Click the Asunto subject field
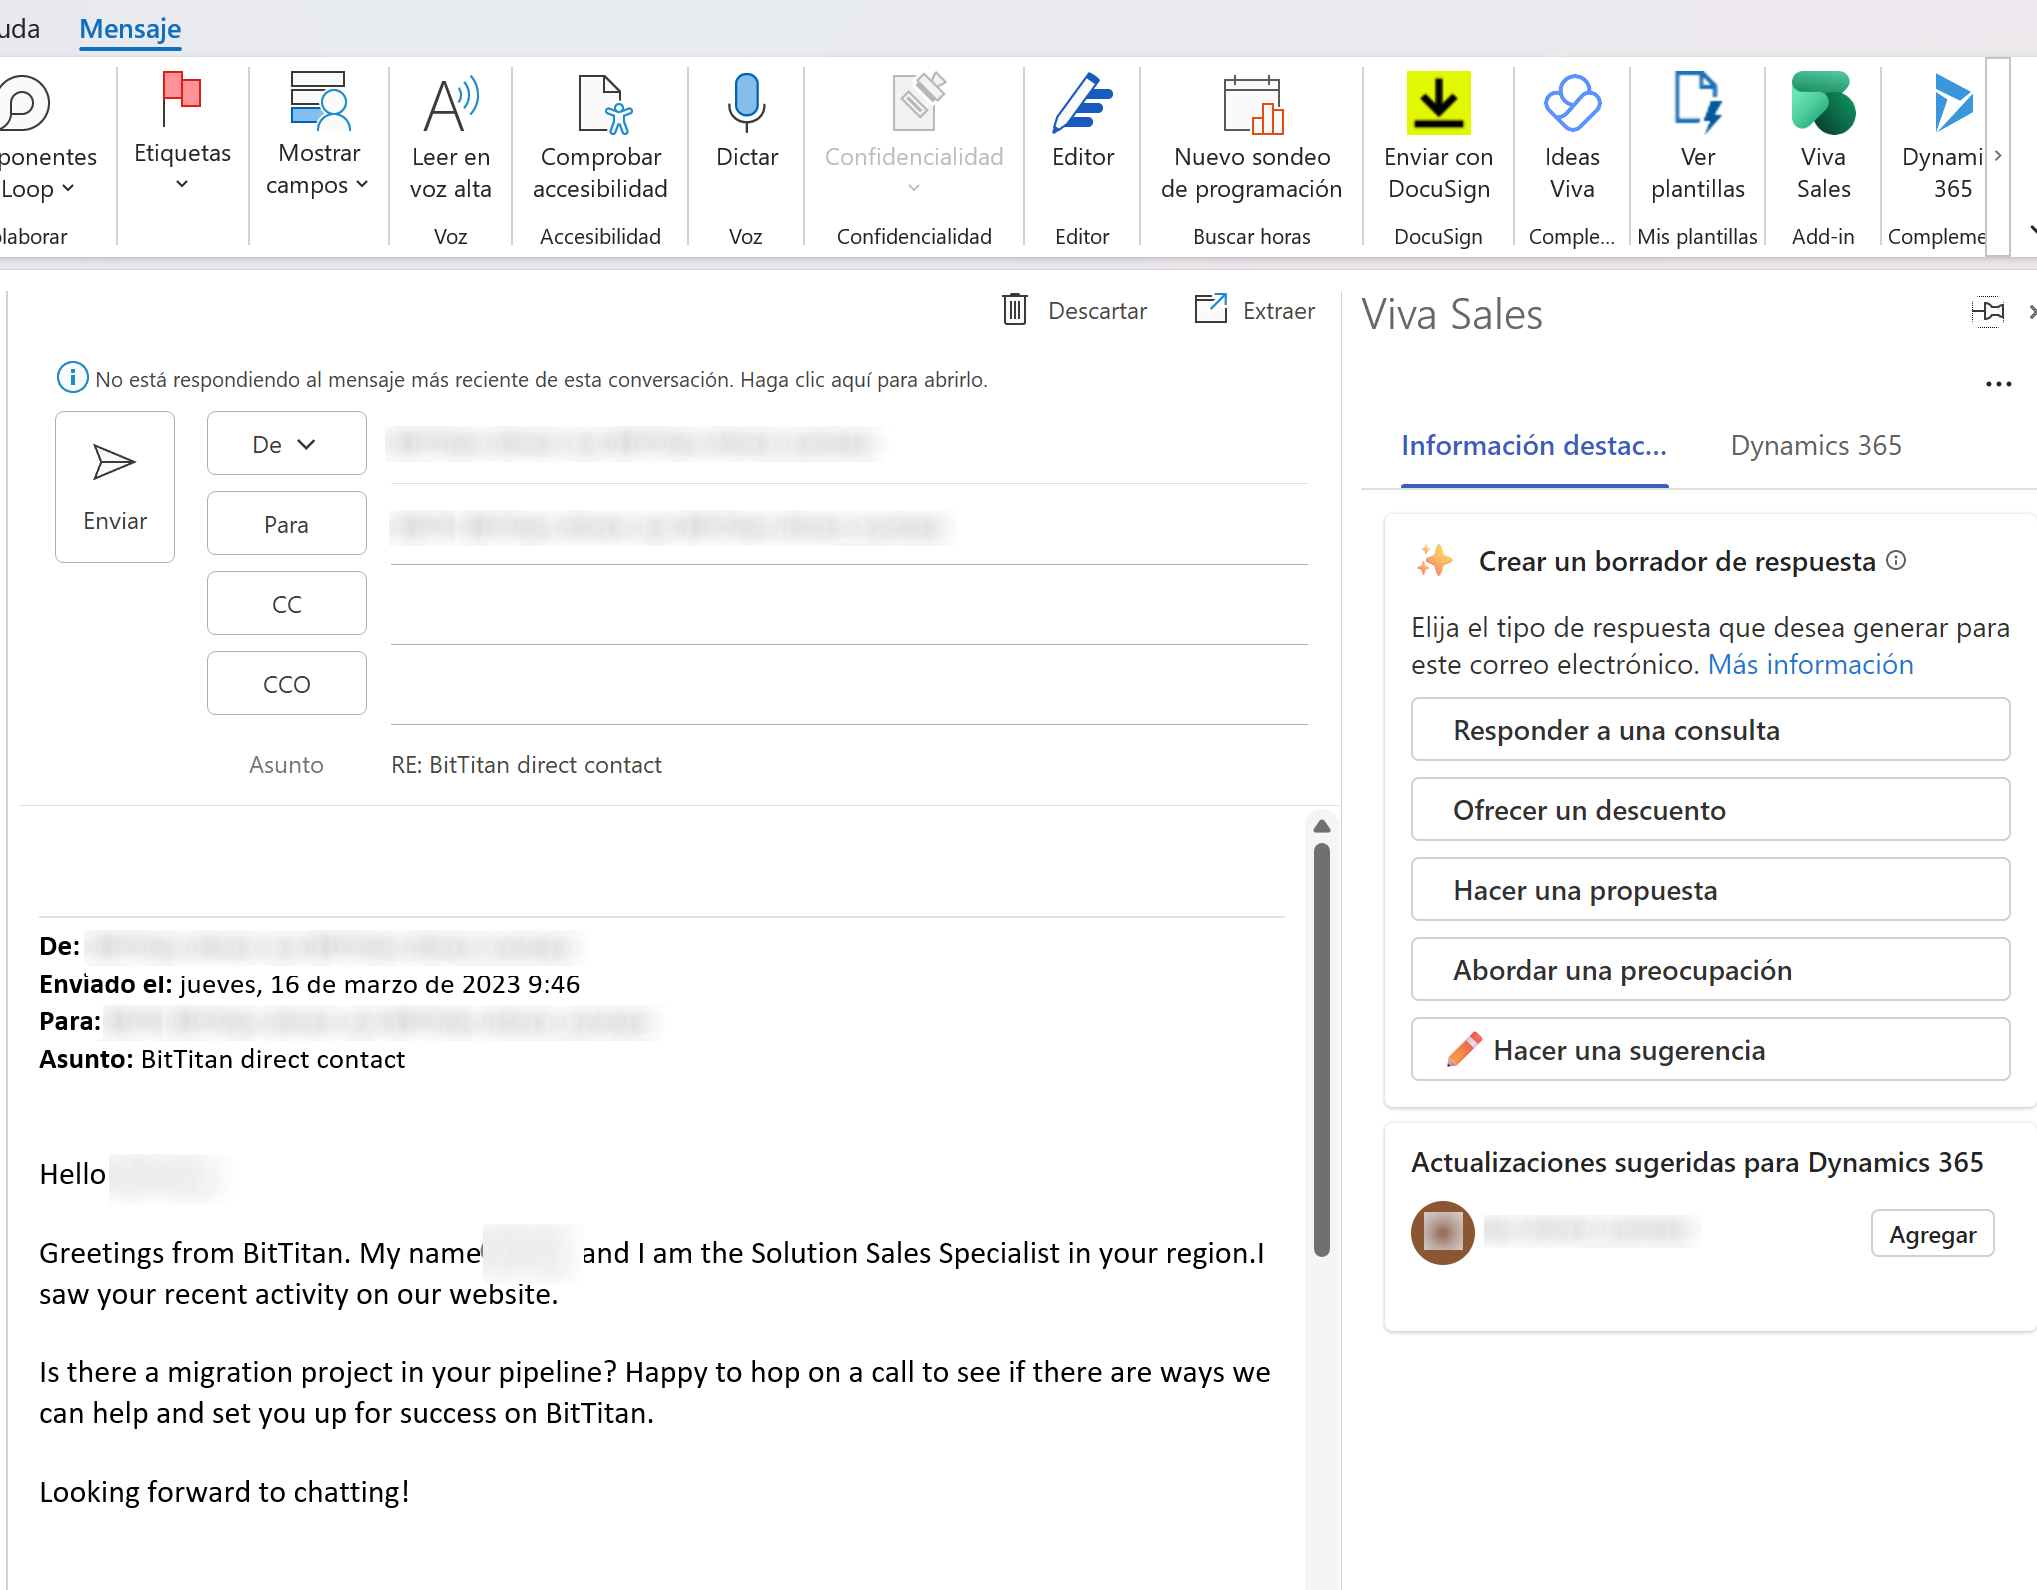This screenshot has width=2037, height=1590. tap(848, 765)
